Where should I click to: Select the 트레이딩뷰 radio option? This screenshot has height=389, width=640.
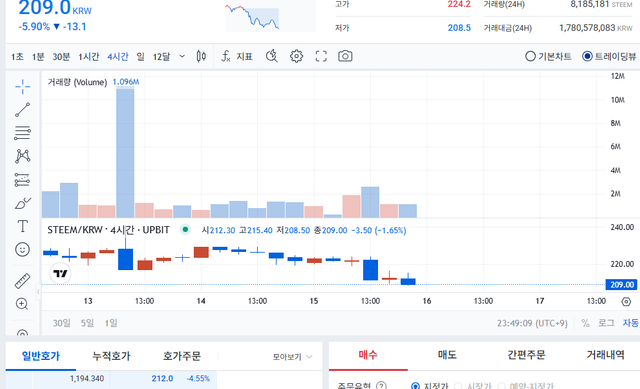(609, 56)
